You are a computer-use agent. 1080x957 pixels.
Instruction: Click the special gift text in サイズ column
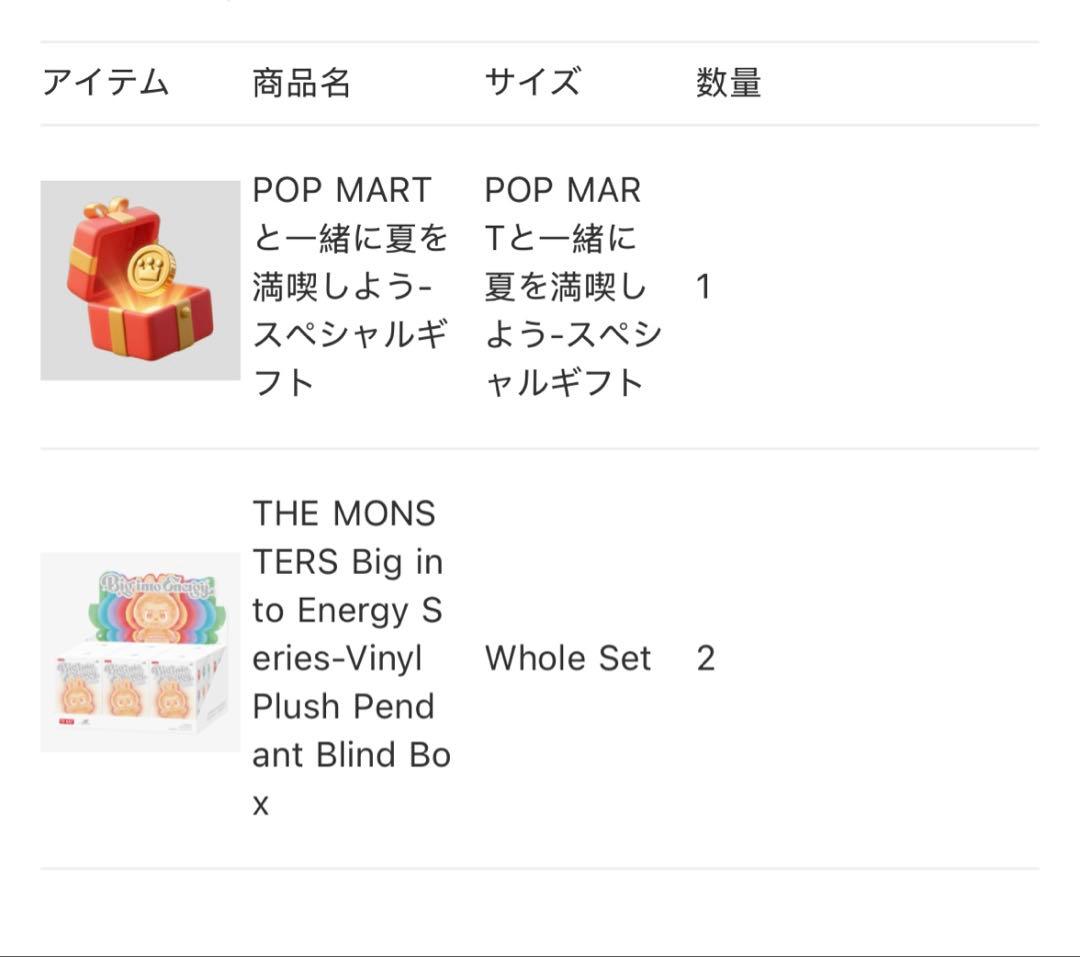pyautogui.click(x=570, y=286)
